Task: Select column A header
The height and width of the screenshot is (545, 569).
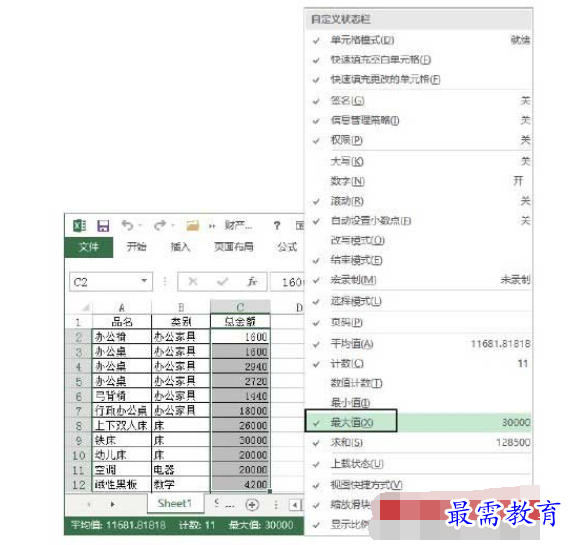Action: pyautogui.click(x=122, y=308)
